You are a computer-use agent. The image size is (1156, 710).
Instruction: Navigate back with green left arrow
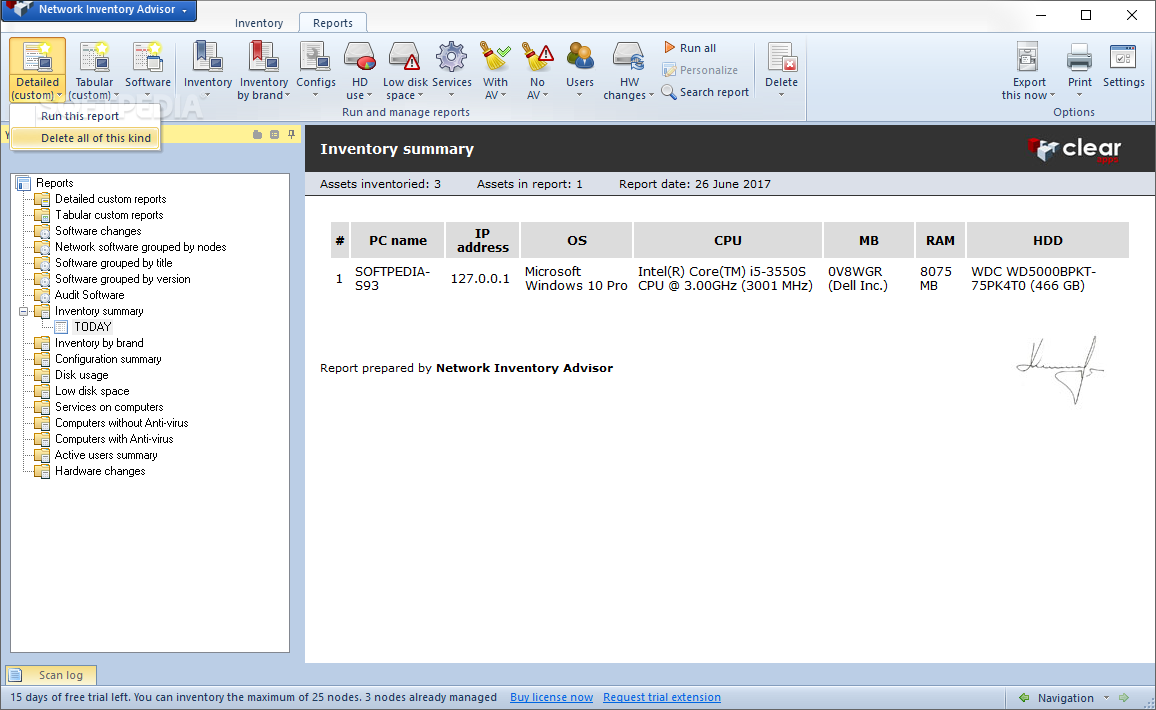point(1024,697)
